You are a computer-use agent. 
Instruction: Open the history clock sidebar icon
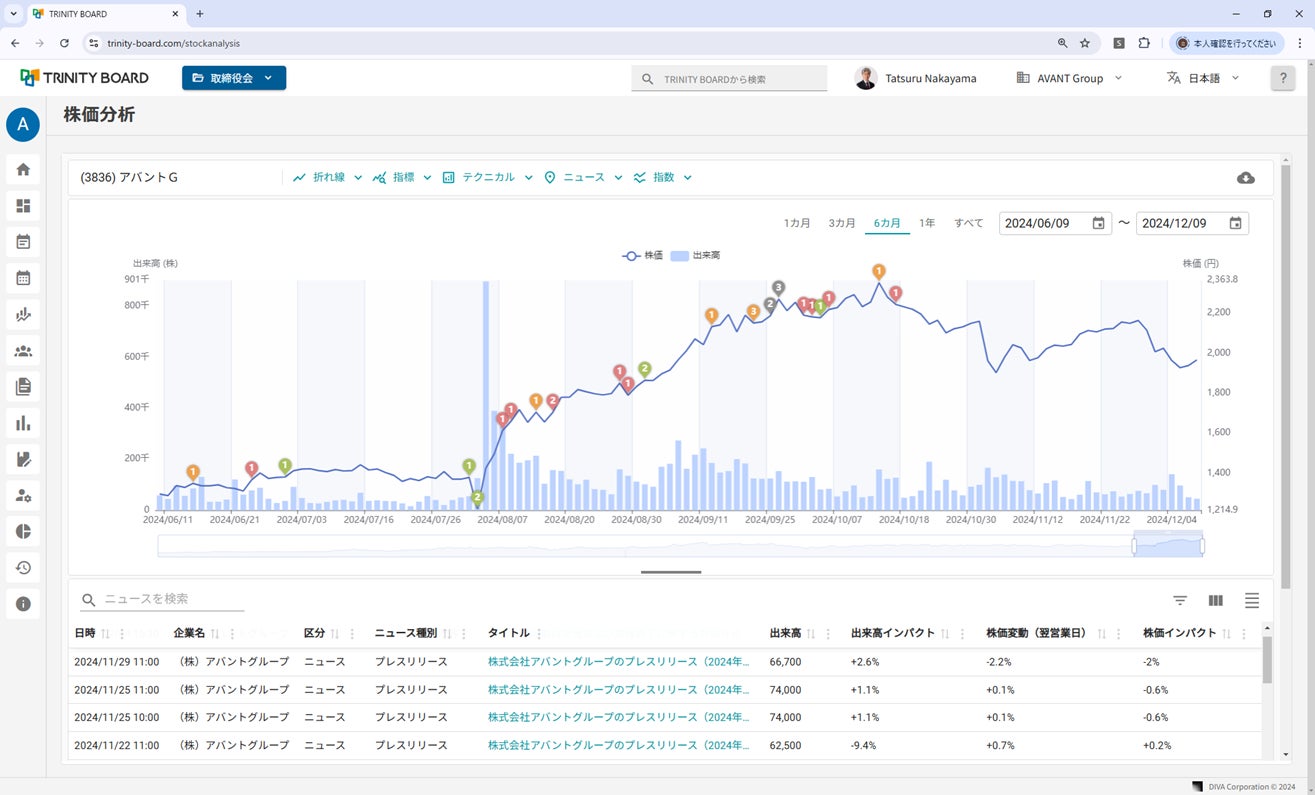23,568
